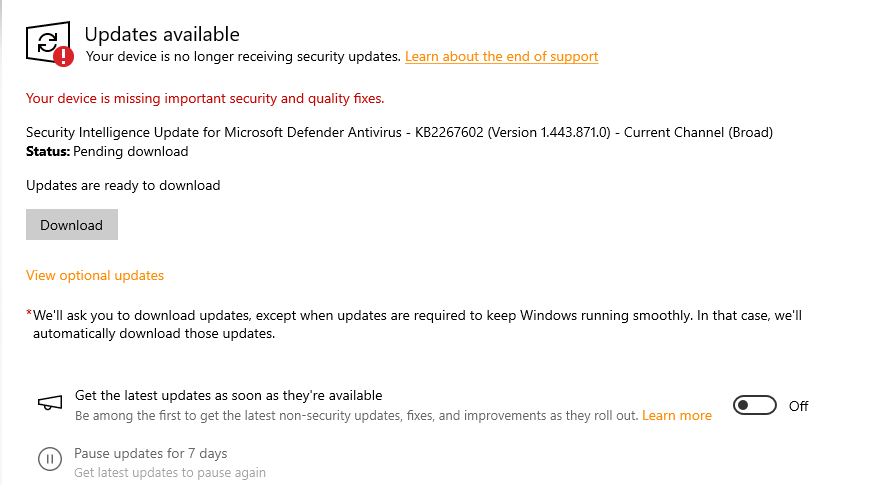Click the megaphone icon for latest updates
This screenshot has width=892, height=485.
pyautogui.click(x=50, y=404)
